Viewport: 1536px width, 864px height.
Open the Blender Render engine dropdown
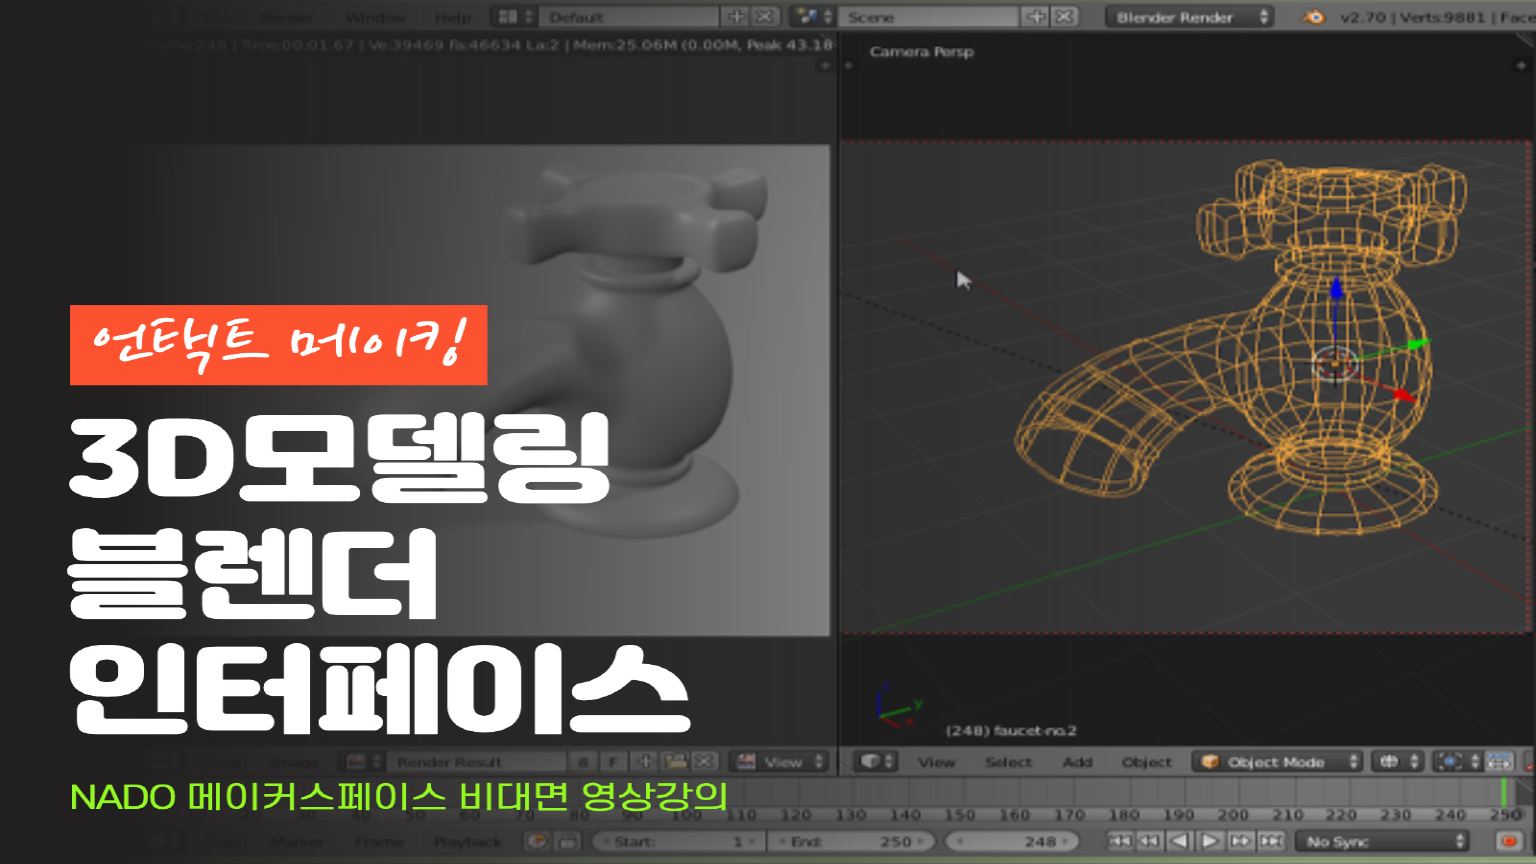pyautogui.click(x=1189, y=17)
